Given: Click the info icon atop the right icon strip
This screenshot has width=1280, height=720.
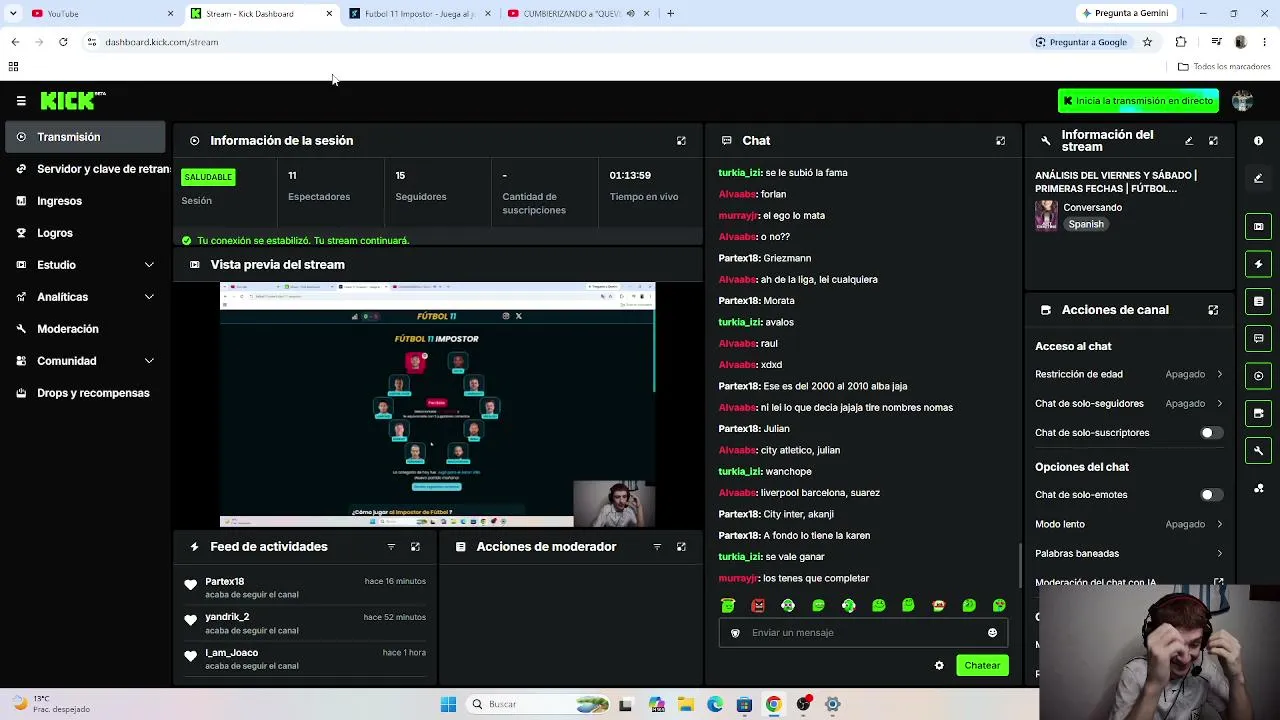Looking at the screenshot, I should click(x=1258, y=141).
